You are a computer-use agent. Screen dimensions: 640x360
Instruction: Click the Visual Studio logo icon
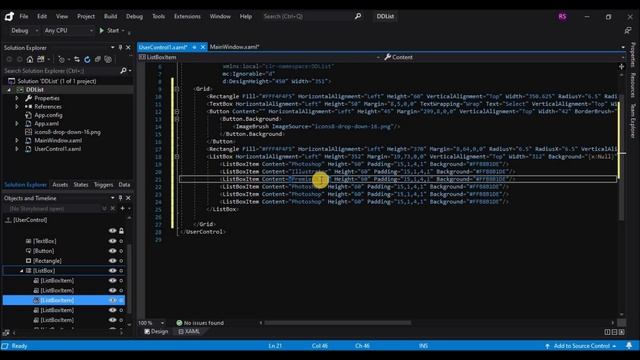point(9,16)
